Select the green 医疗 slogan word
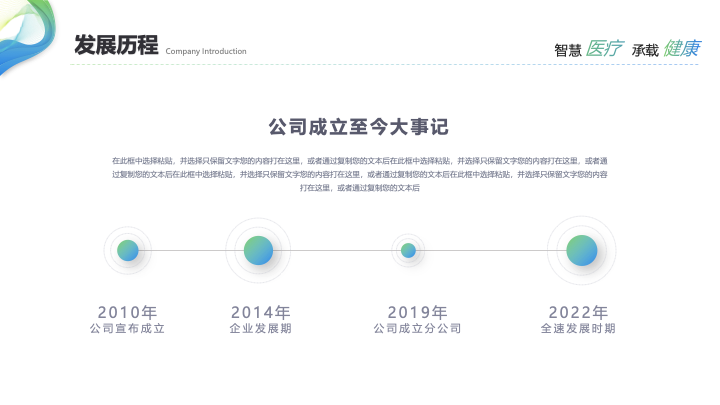The height and width of the screenshot is (405, 720). [604, 48]
